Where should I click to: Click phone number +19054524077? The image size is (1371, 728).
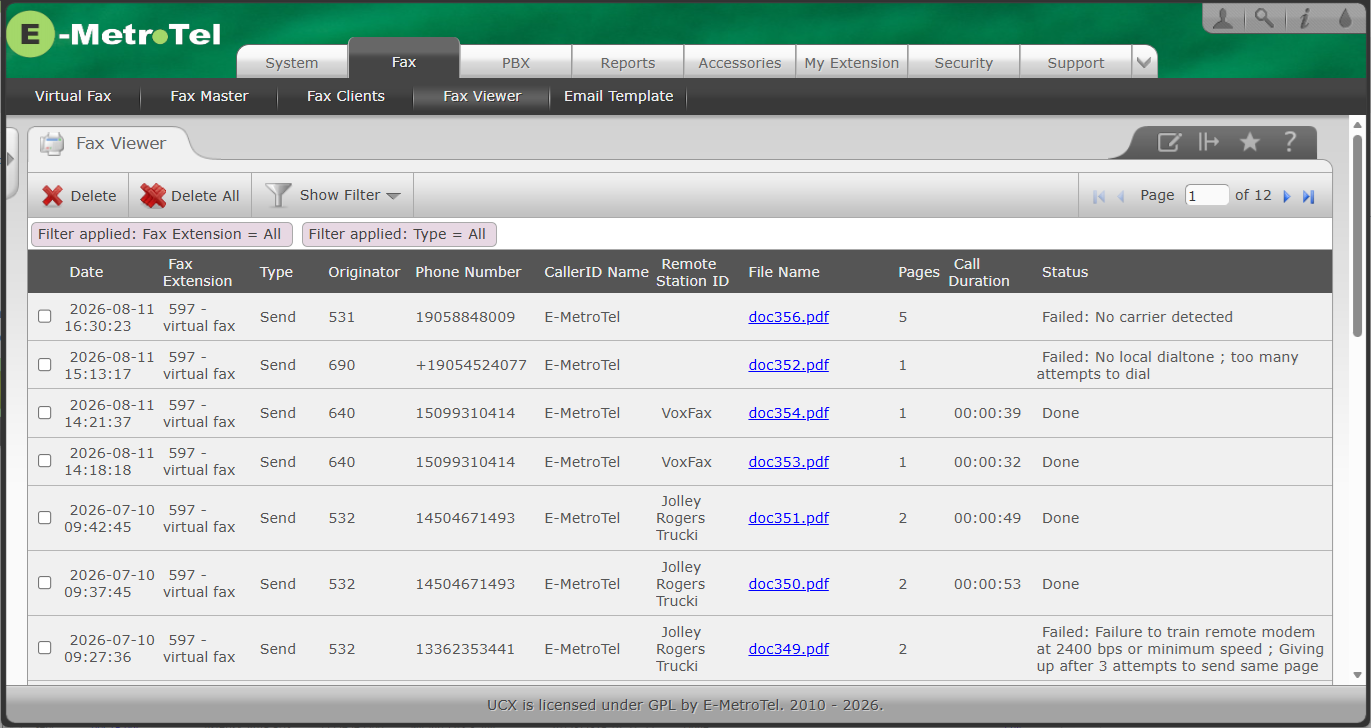click(471, 365)
